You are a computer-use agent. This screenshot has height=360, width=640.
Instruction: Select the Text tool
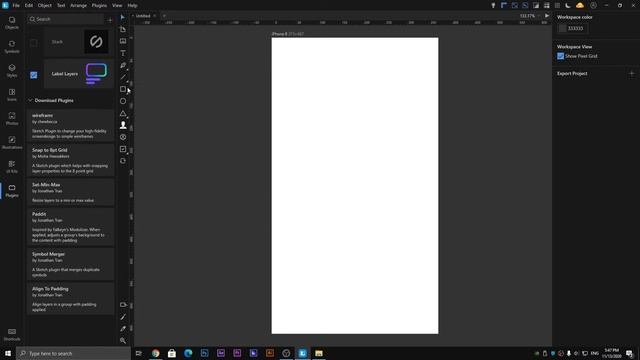123,53
